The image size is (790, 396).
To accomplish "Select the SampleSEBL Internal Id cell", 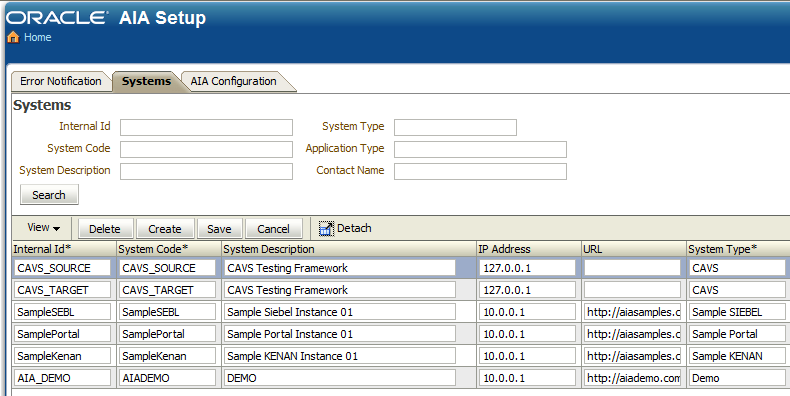I will click(62, 312).
